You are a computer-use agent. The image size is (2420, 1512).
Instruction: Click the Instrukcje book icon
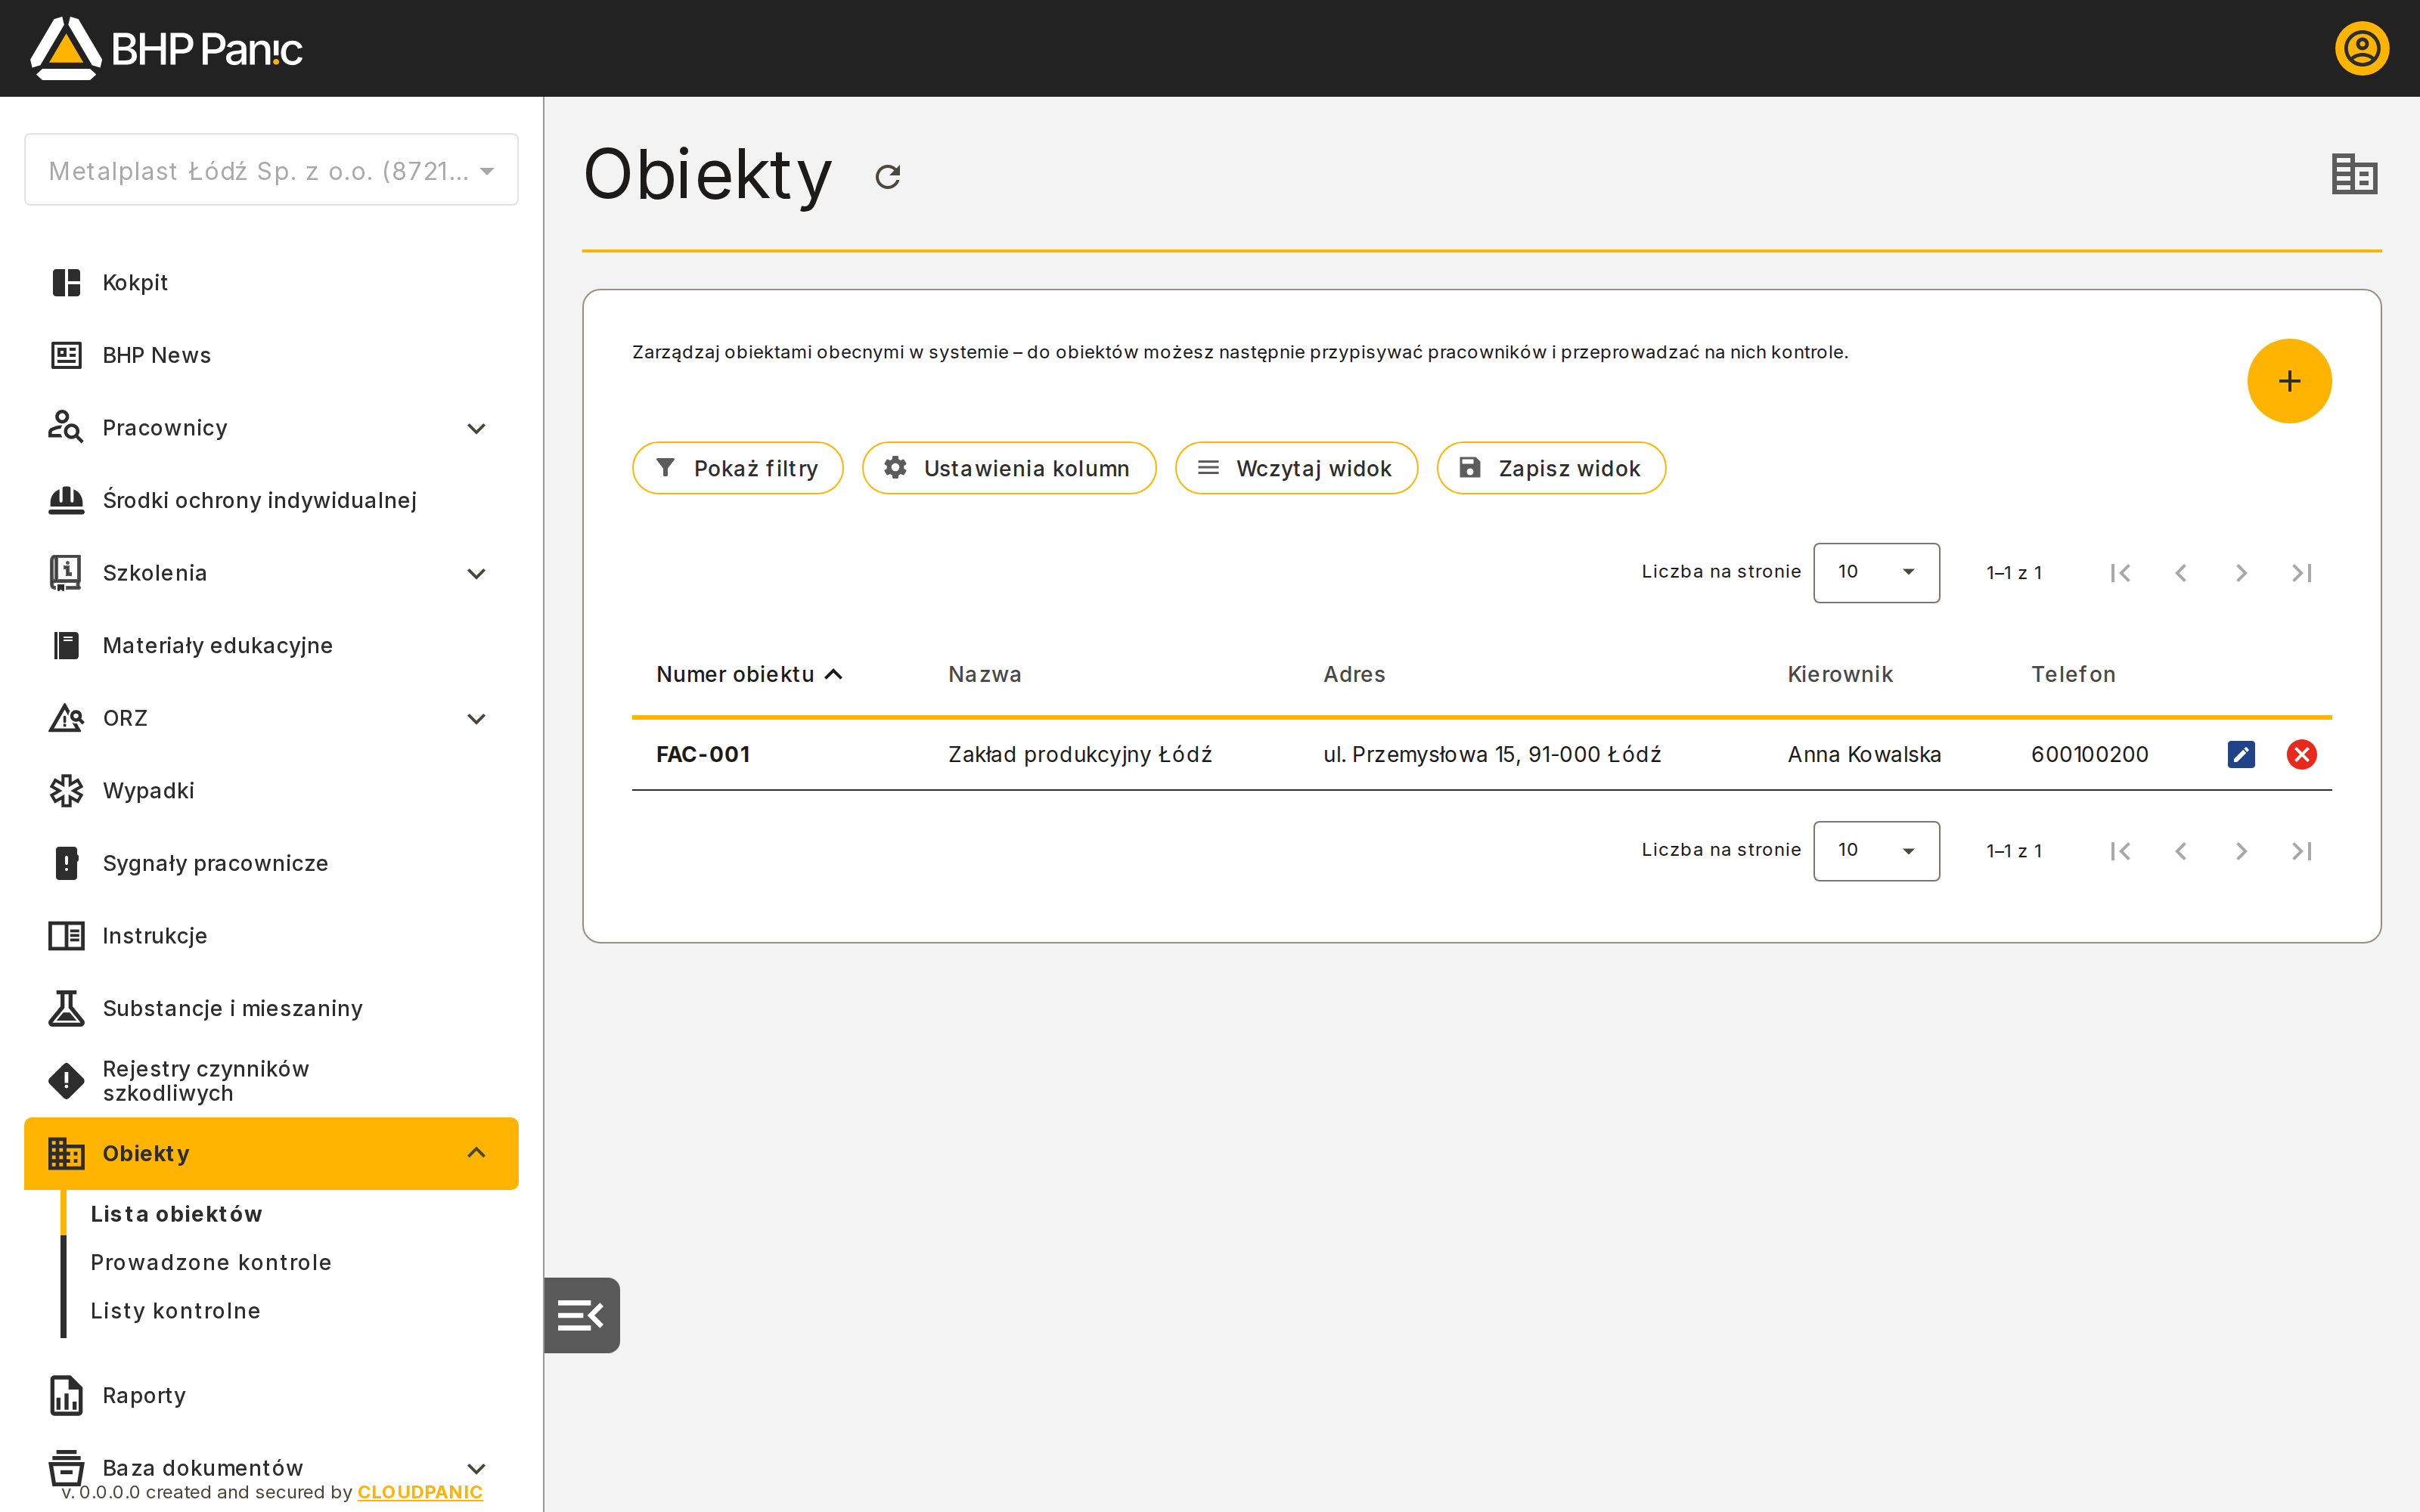(x=66, y=936)
